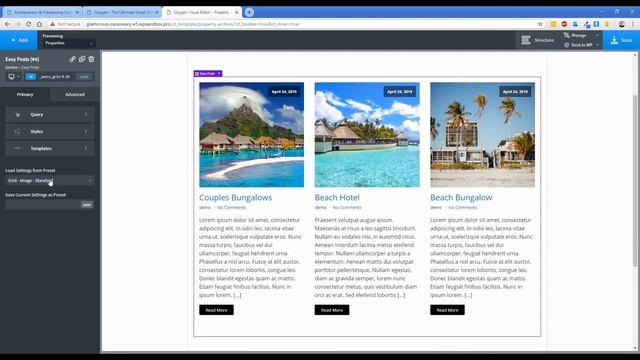The width and height of the screenshot is (640, 360).
Task: Close the active Oxygen Visual Editor tab
Action: tap(236, 12)
